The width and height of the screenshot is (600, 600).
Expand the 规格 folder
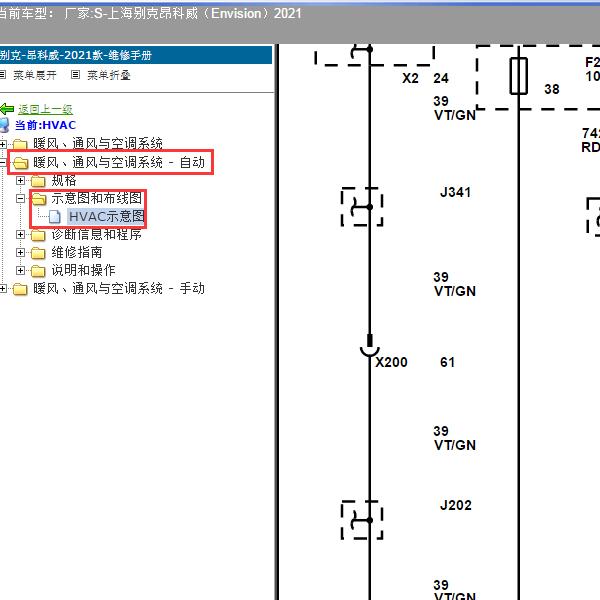(21, 180)
